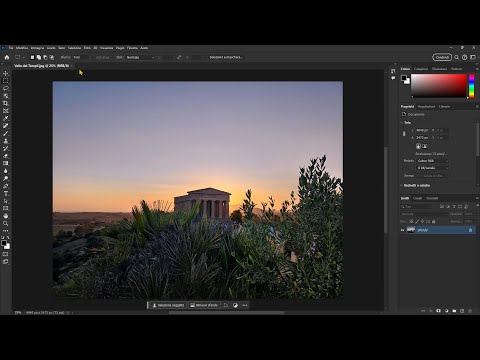Viewport: 480px width, 360px height.
Task: Click Rimuovi sfondo in contextual bar
Action: pos(204,305)
